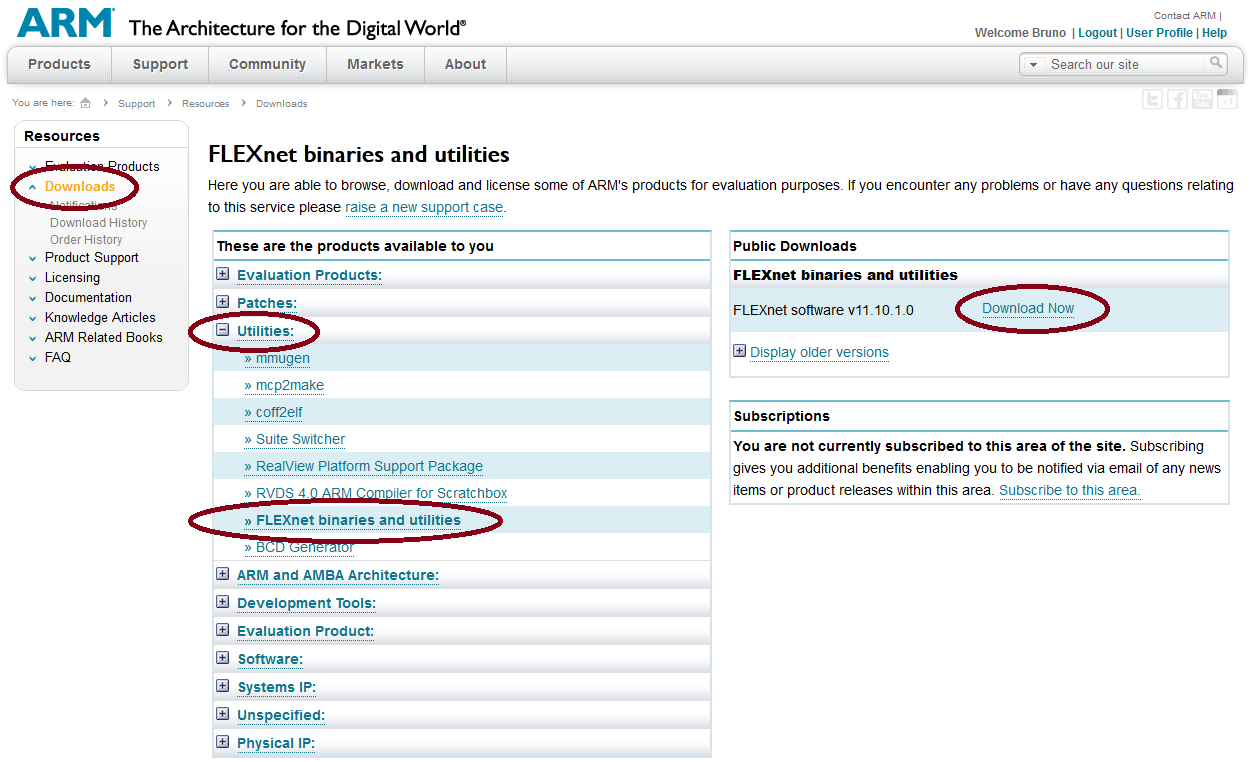
Task: Collapse Utilities minus icon
Action: click(x=223, y=329)
